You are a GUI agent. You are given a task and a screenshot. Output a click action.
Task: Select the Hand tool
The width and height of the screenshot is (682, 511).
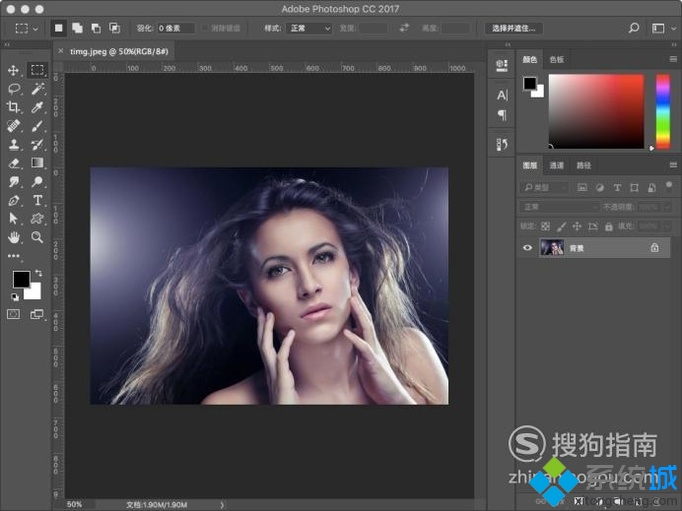[x=13, y=237]
